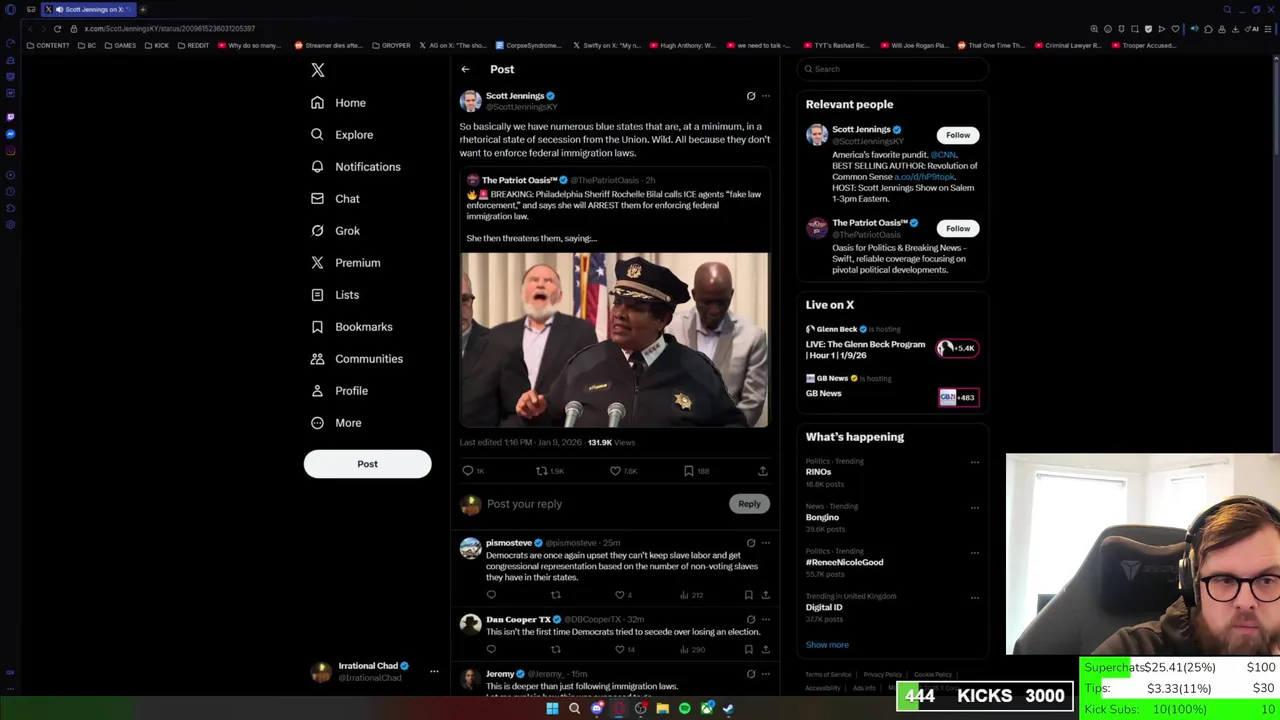Open three-dot menu on pismosteve reply

766,543
